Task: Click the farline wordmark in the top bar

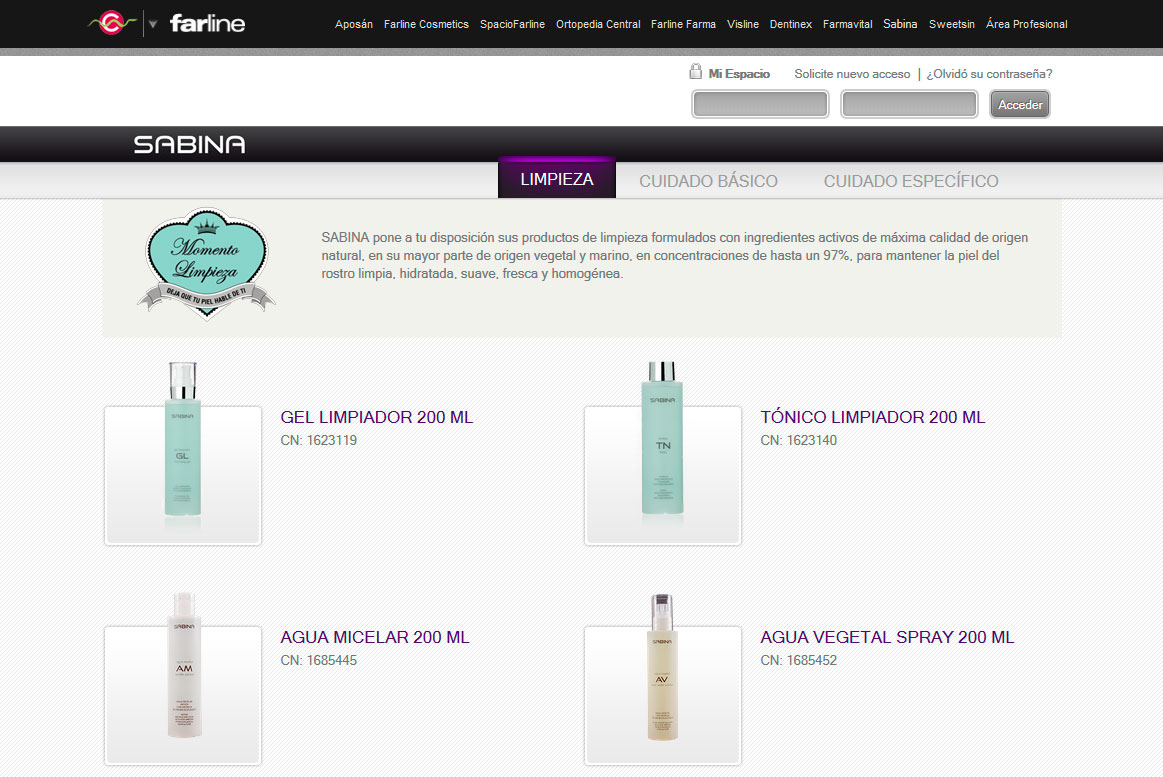Action: [210, 22]
